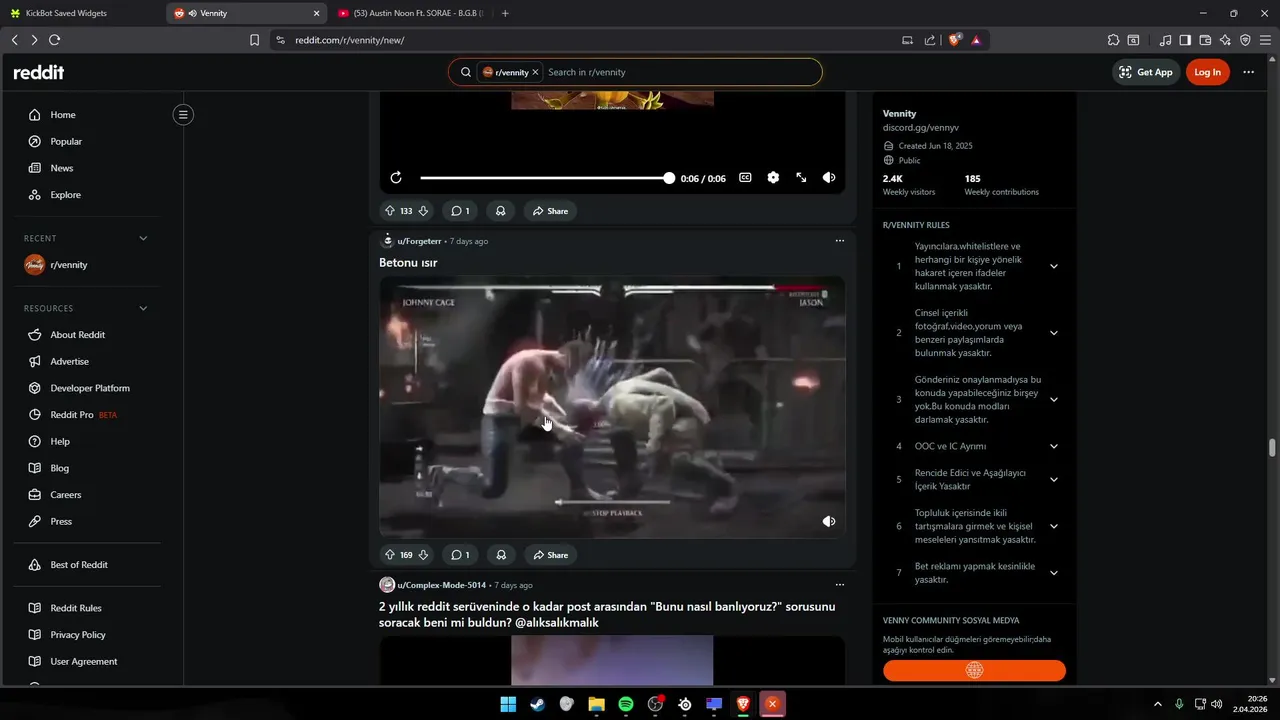1280x720 pixels.
Task: Share the Betonu ısır post
Action: click(550, 555)
